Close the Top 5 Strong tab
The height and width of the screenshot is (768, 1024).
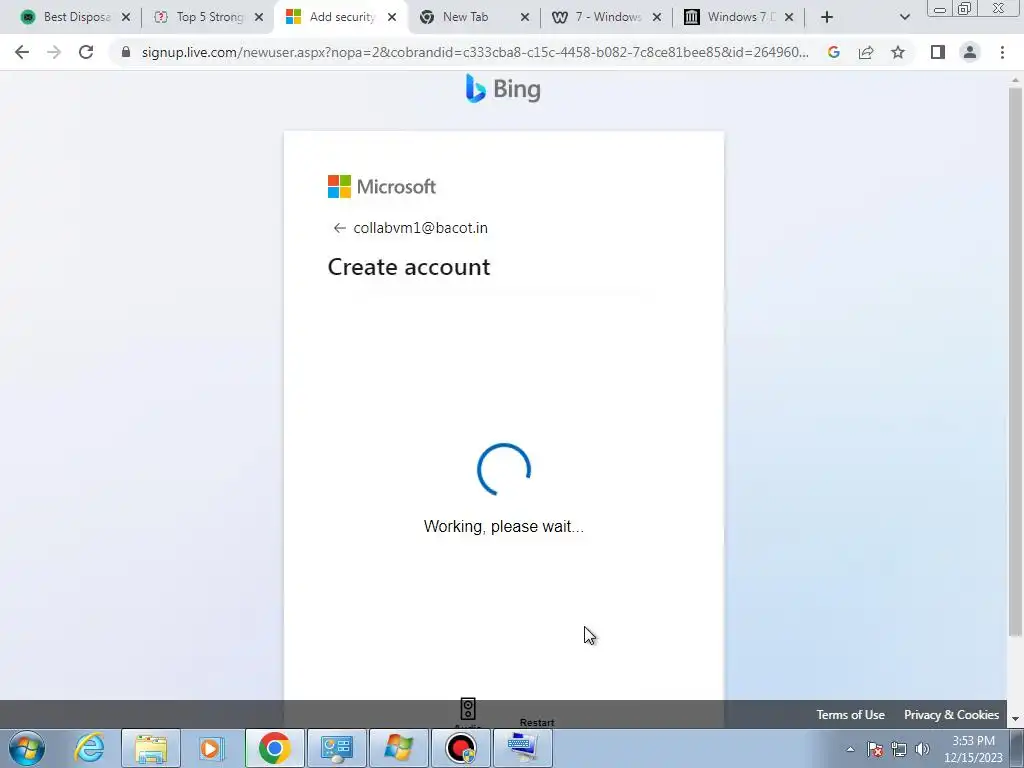point(259,17)
